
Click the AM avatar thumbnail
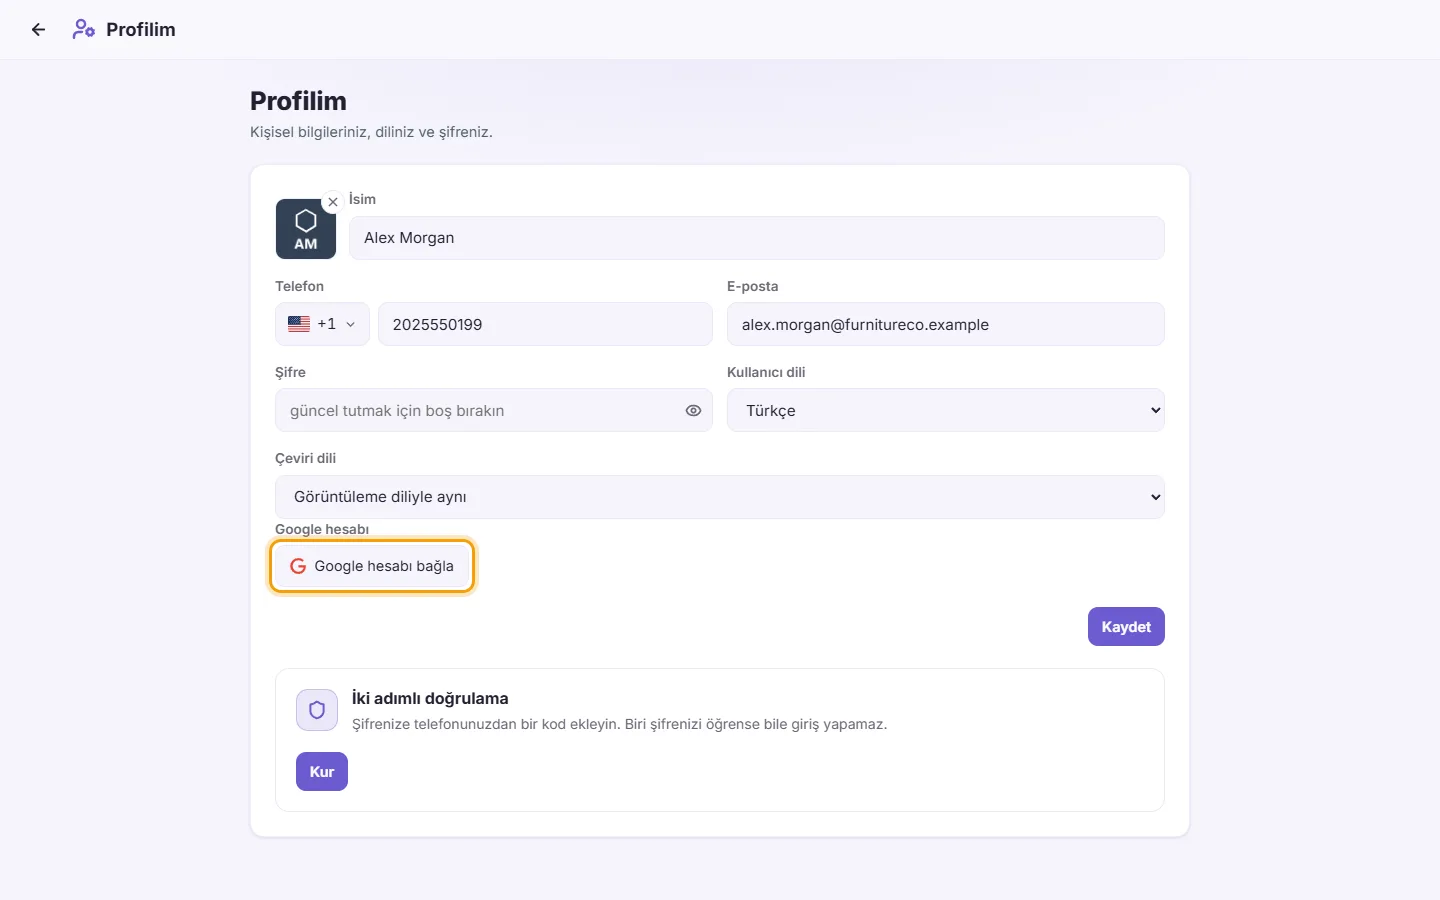coord(306,229)
